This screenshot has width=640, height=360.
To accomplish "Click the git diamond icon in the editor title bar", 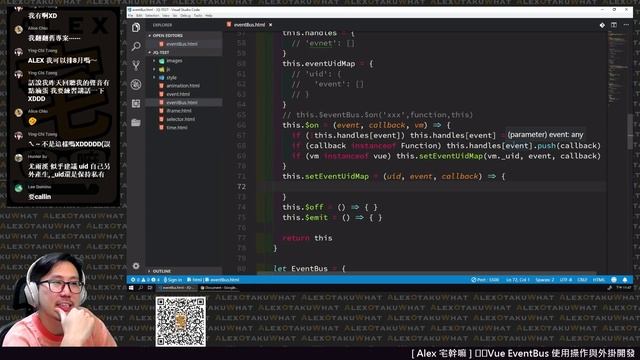I will coord(602,25).
